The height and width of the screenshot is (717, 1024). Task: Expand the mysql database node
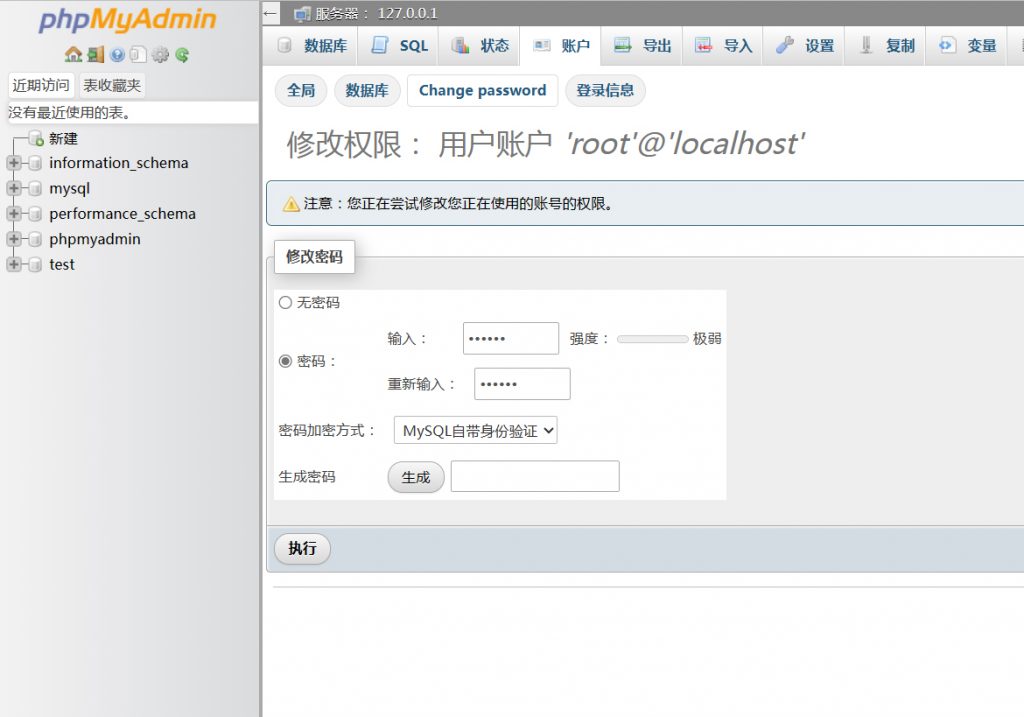pos(14,188)
